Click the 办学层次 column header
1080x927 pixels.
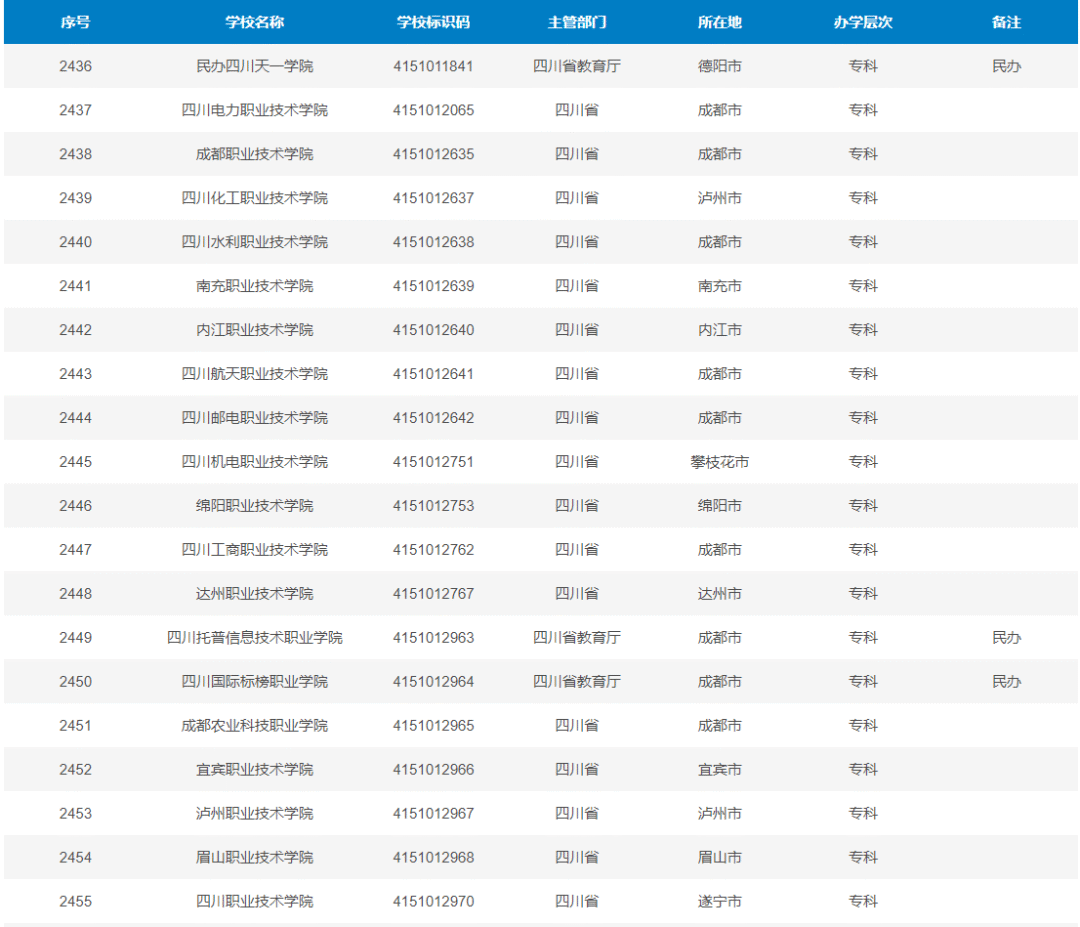[863, 22]
